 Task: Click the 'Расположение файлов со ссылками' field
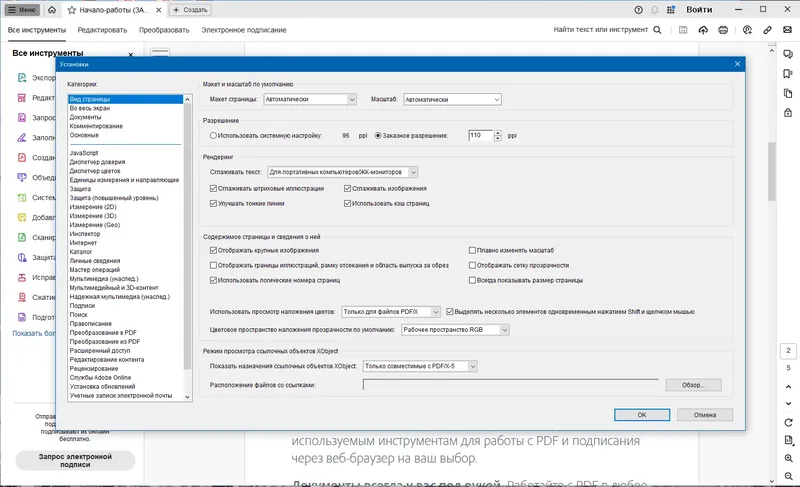tap(511, 385)
